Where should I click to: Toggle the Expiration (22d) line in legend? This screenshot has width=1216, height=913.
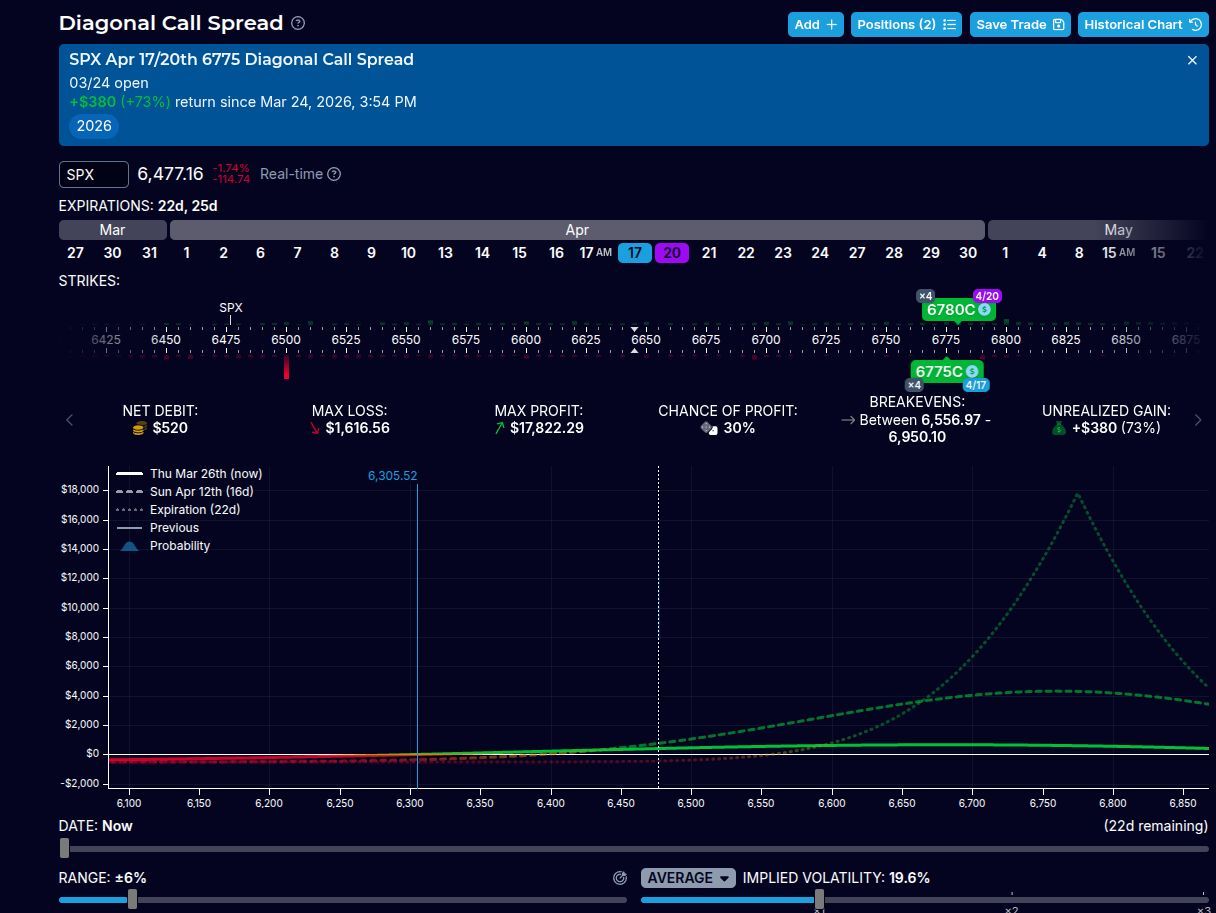tap(194, 510)
